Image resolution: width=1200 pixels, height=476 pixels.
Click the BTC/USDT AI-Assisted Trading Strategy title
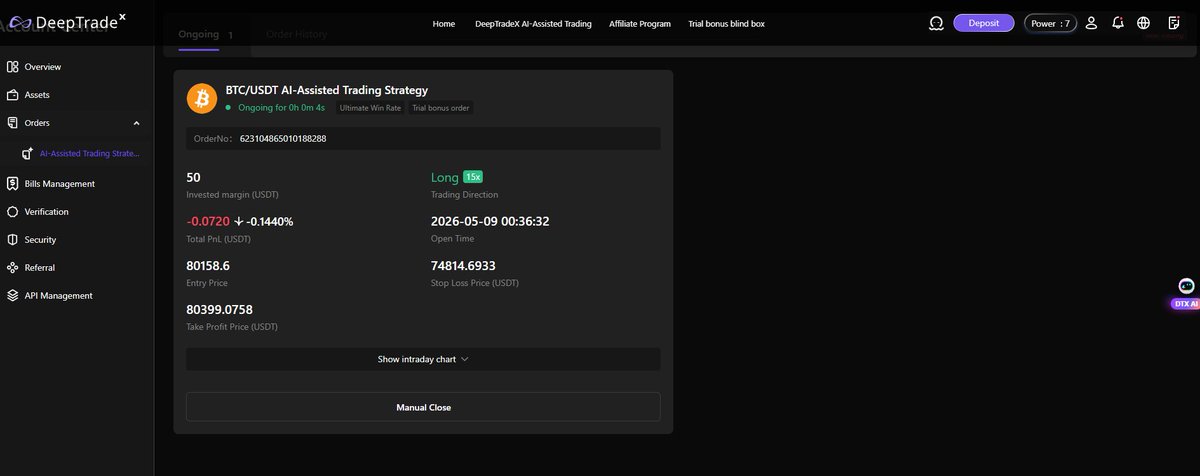[x=327, y=90]
